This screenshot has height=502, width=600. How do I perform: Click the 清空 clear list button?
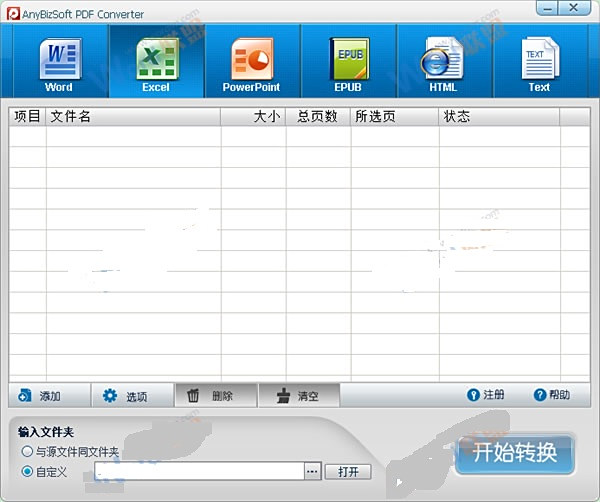point(299,396)
